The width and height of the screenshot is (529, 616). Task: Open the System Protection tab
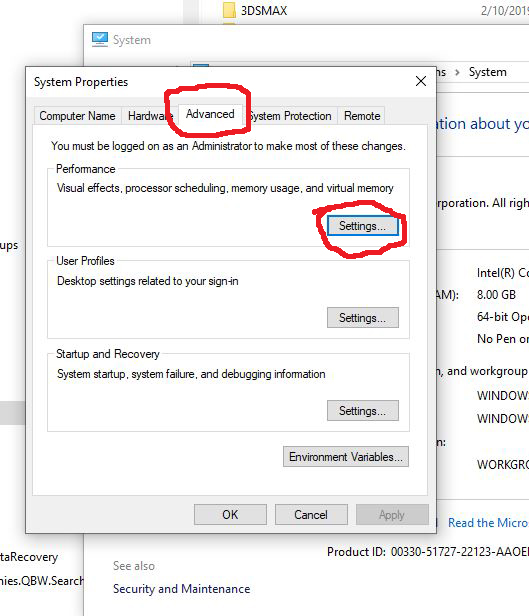[291, 116]
